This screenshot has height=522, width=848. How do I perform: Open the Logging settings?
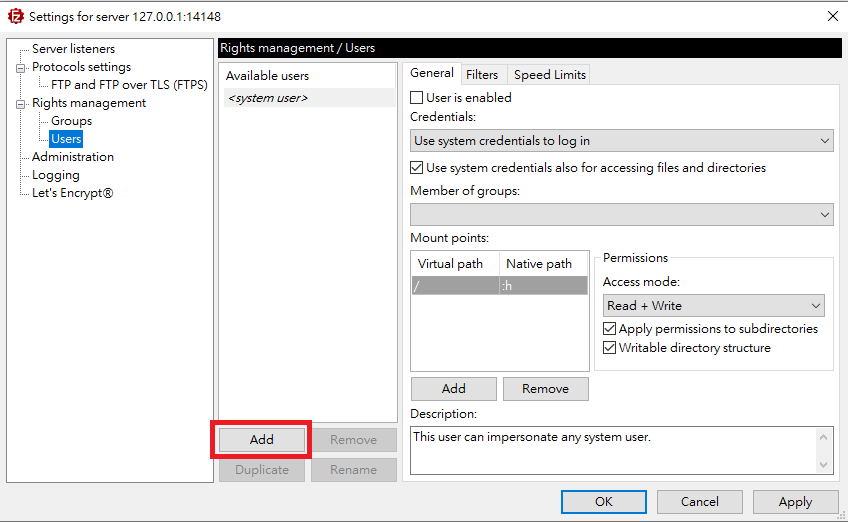click(56, 175)
